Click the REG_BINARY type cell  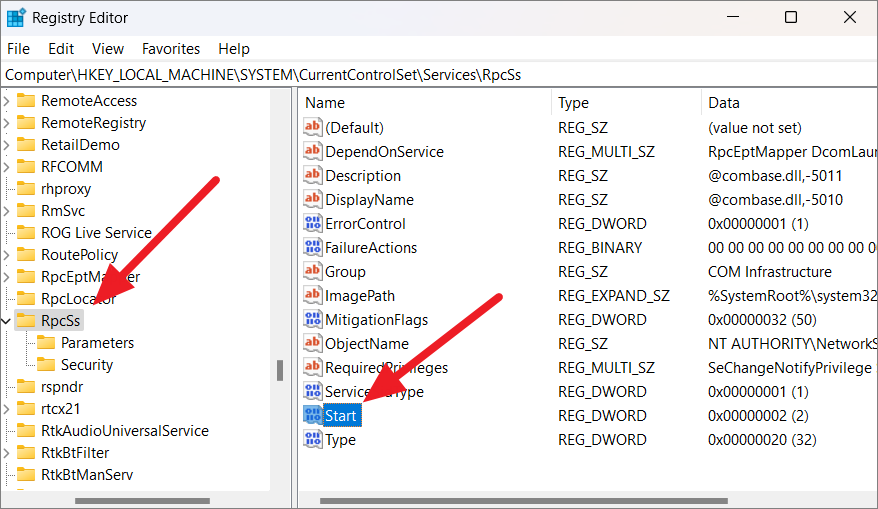(600, 248)
